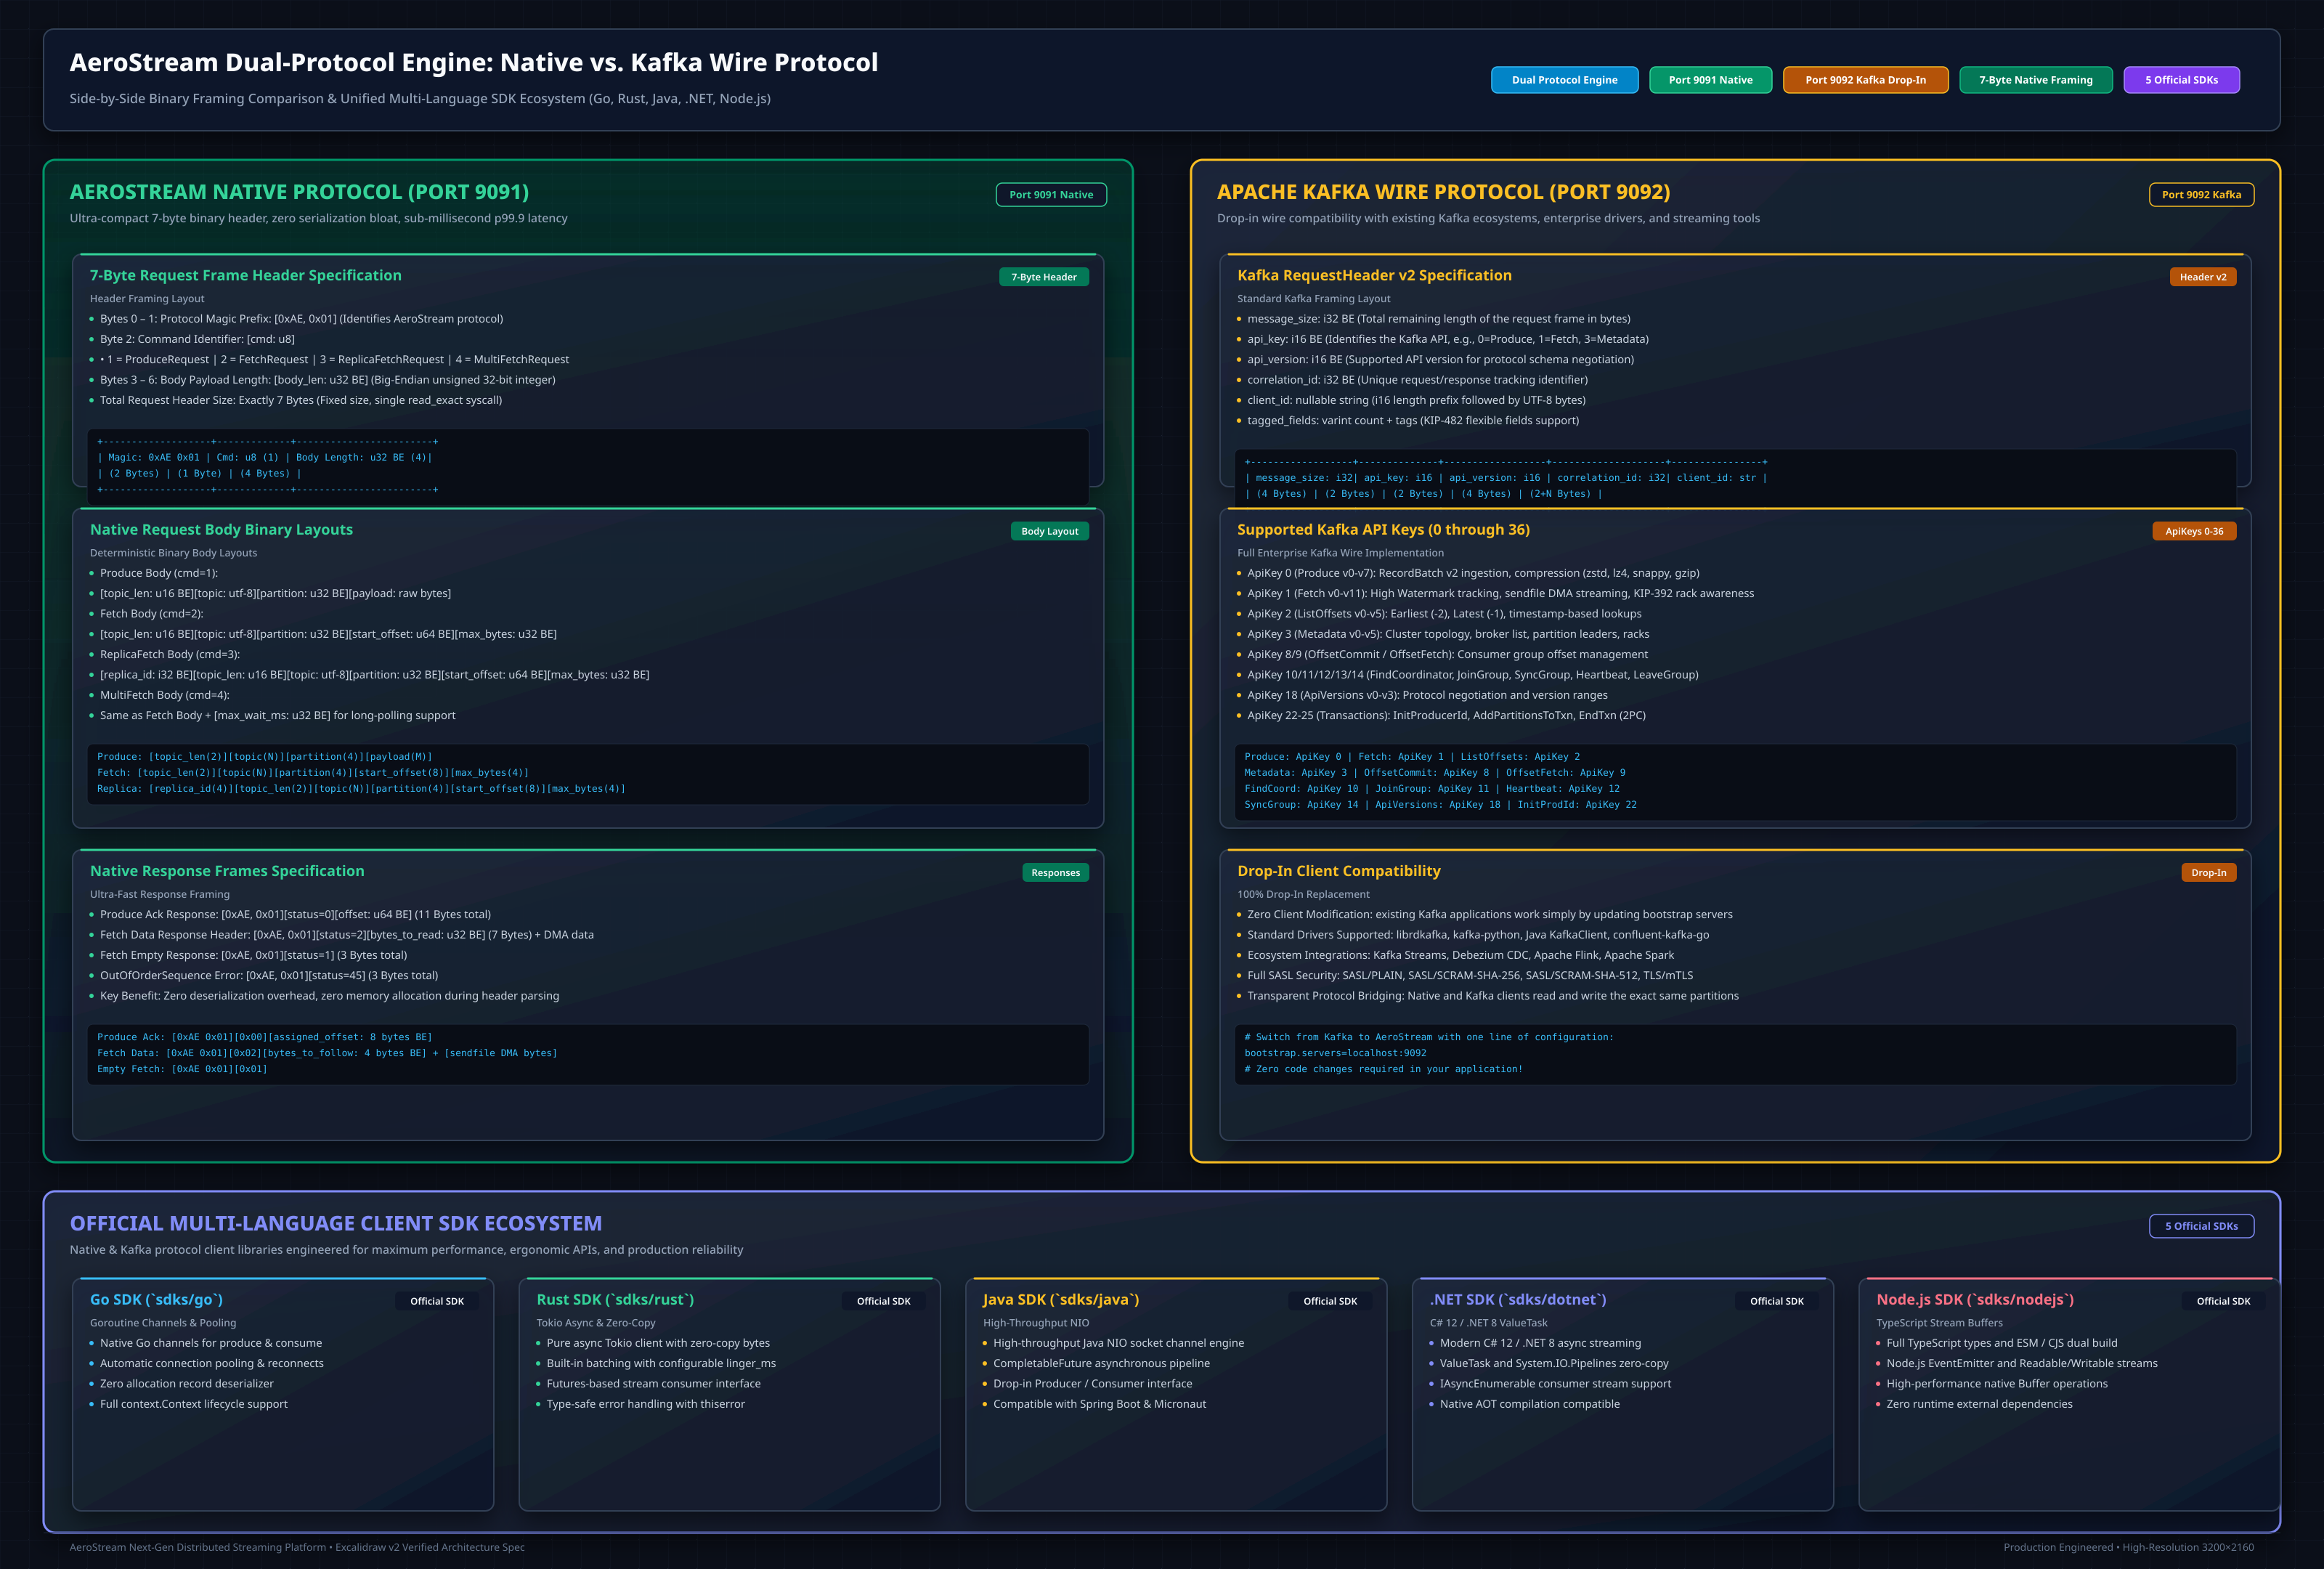Click the outlined 5 Official SDKs tag

(x=2201, y=1226)
